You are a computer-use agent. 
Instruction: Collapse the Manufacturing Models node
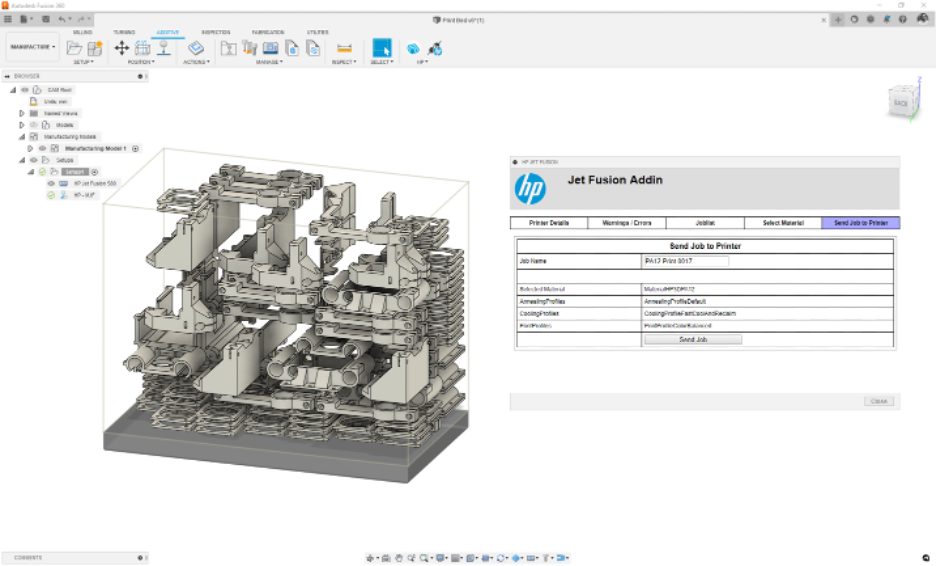tap(21, 136)
